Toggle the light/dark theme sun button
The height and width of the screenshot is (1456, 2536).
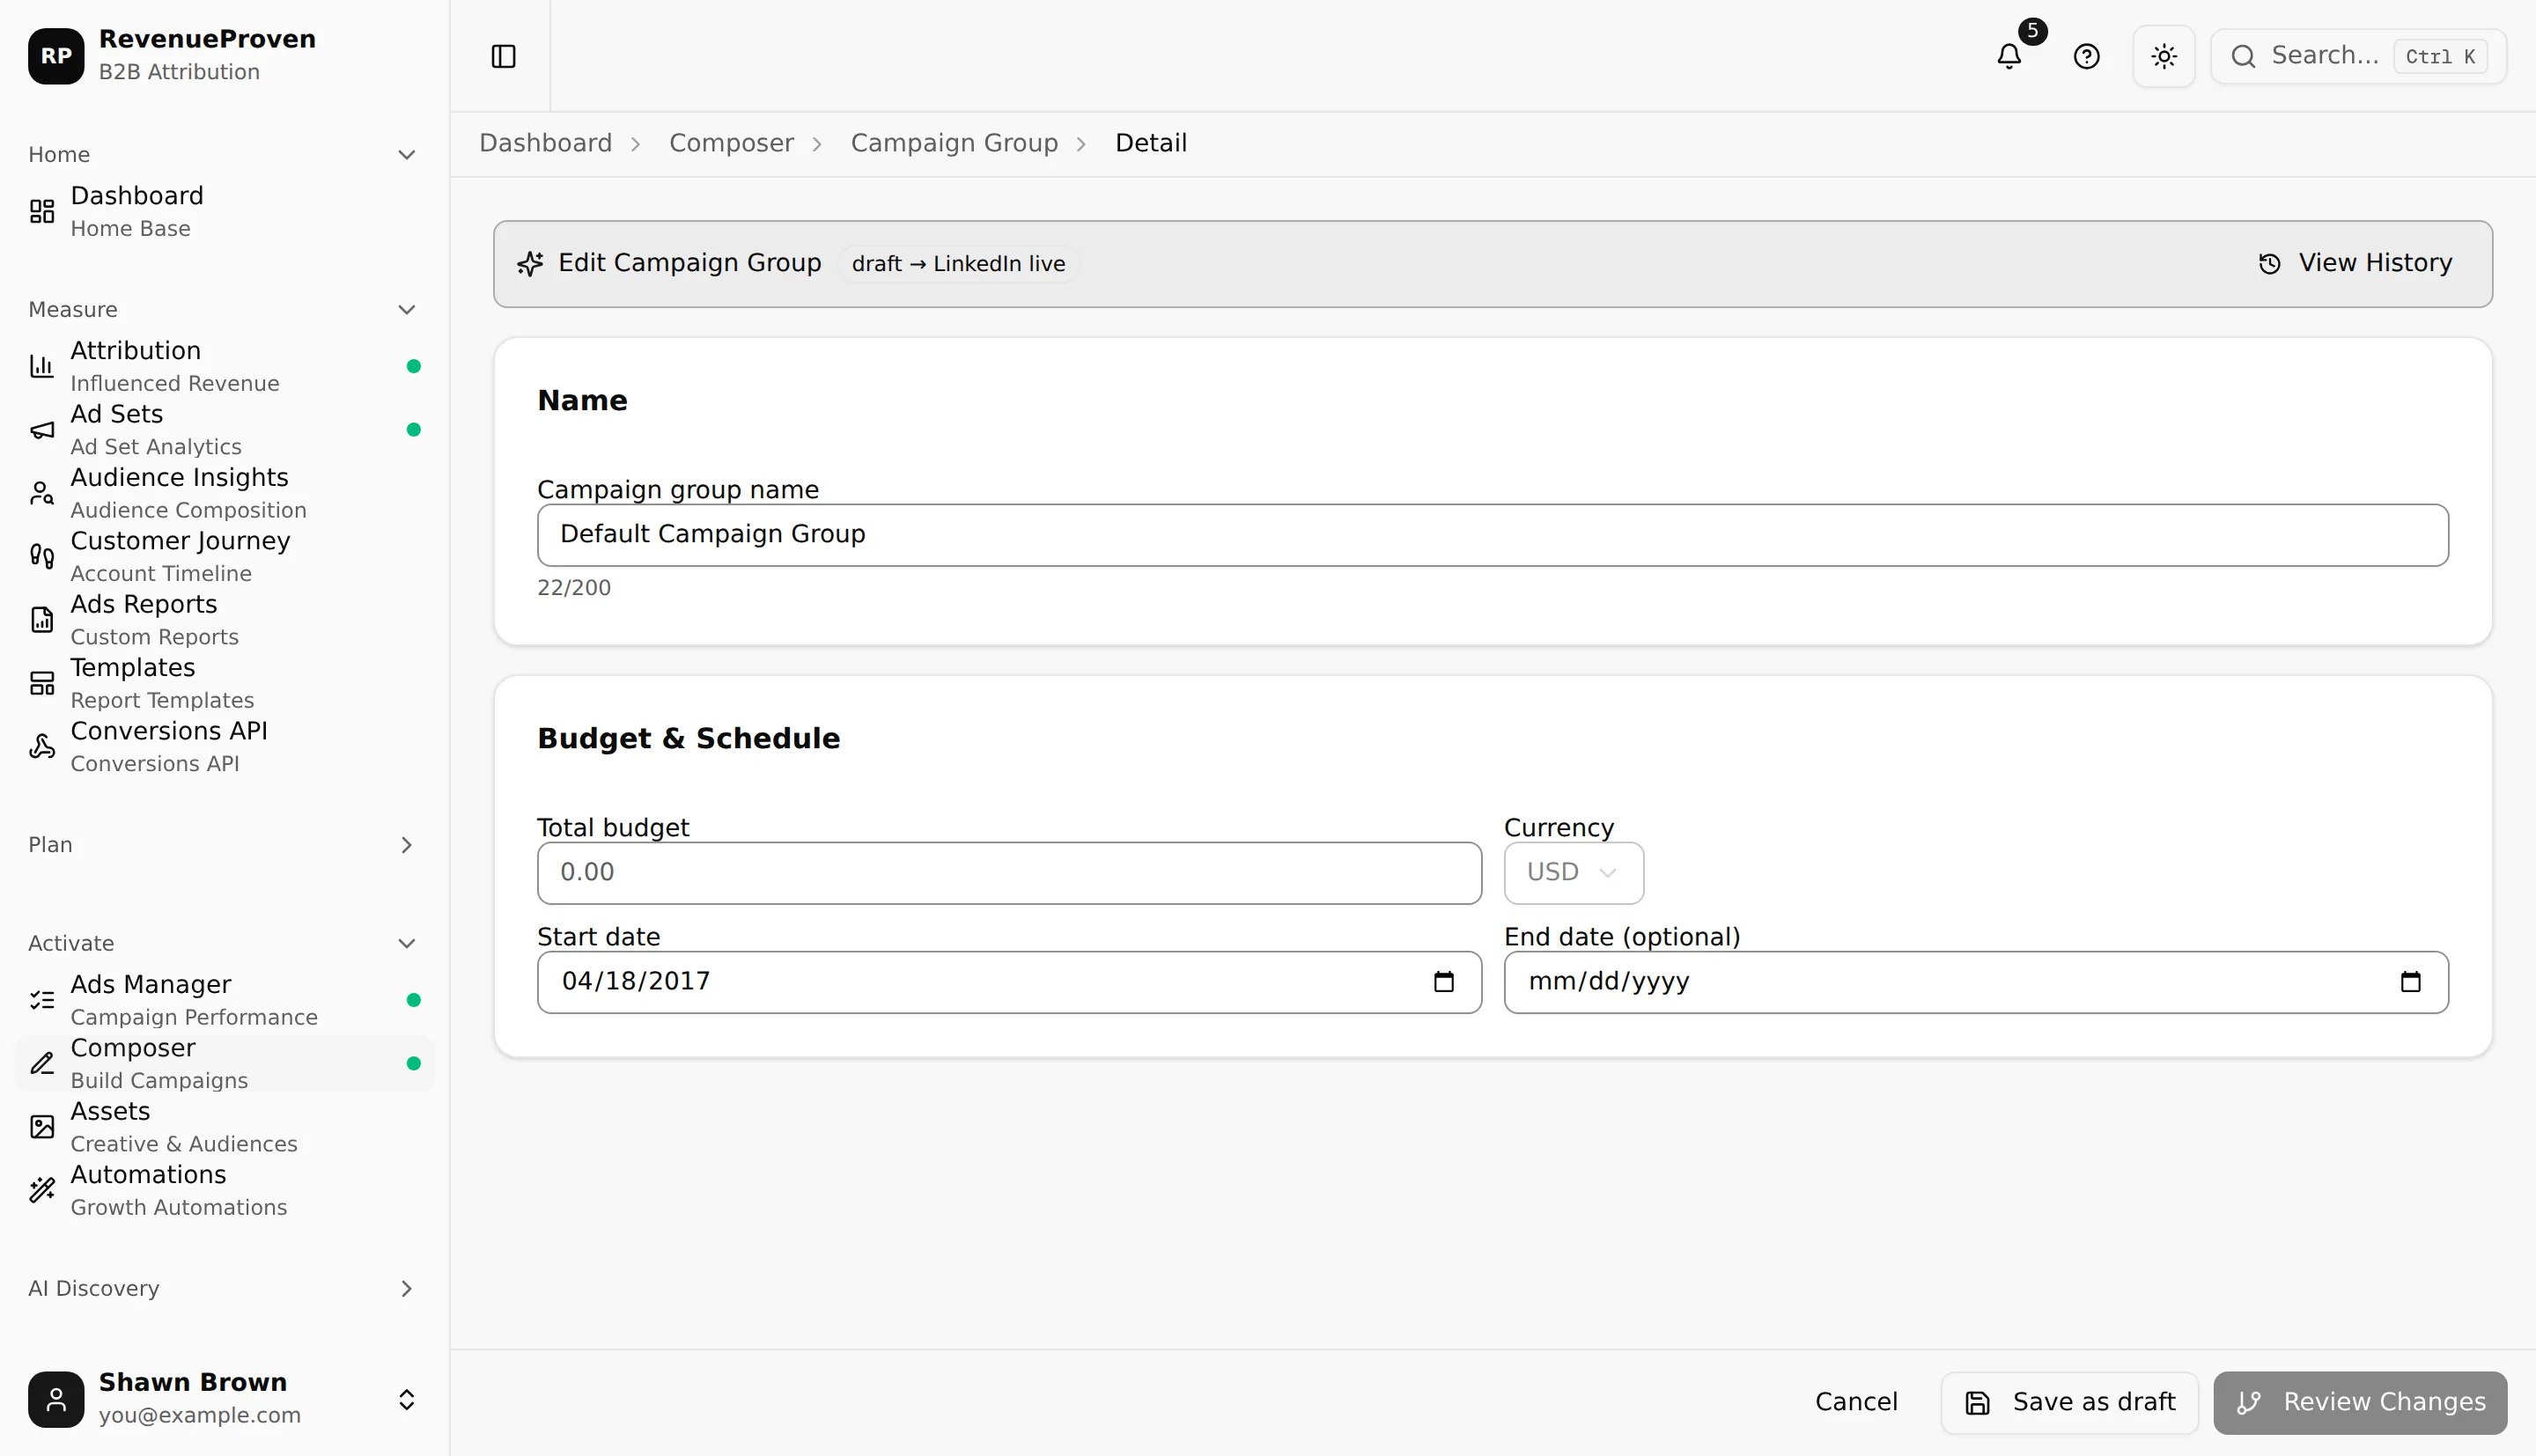point(2164,56)
